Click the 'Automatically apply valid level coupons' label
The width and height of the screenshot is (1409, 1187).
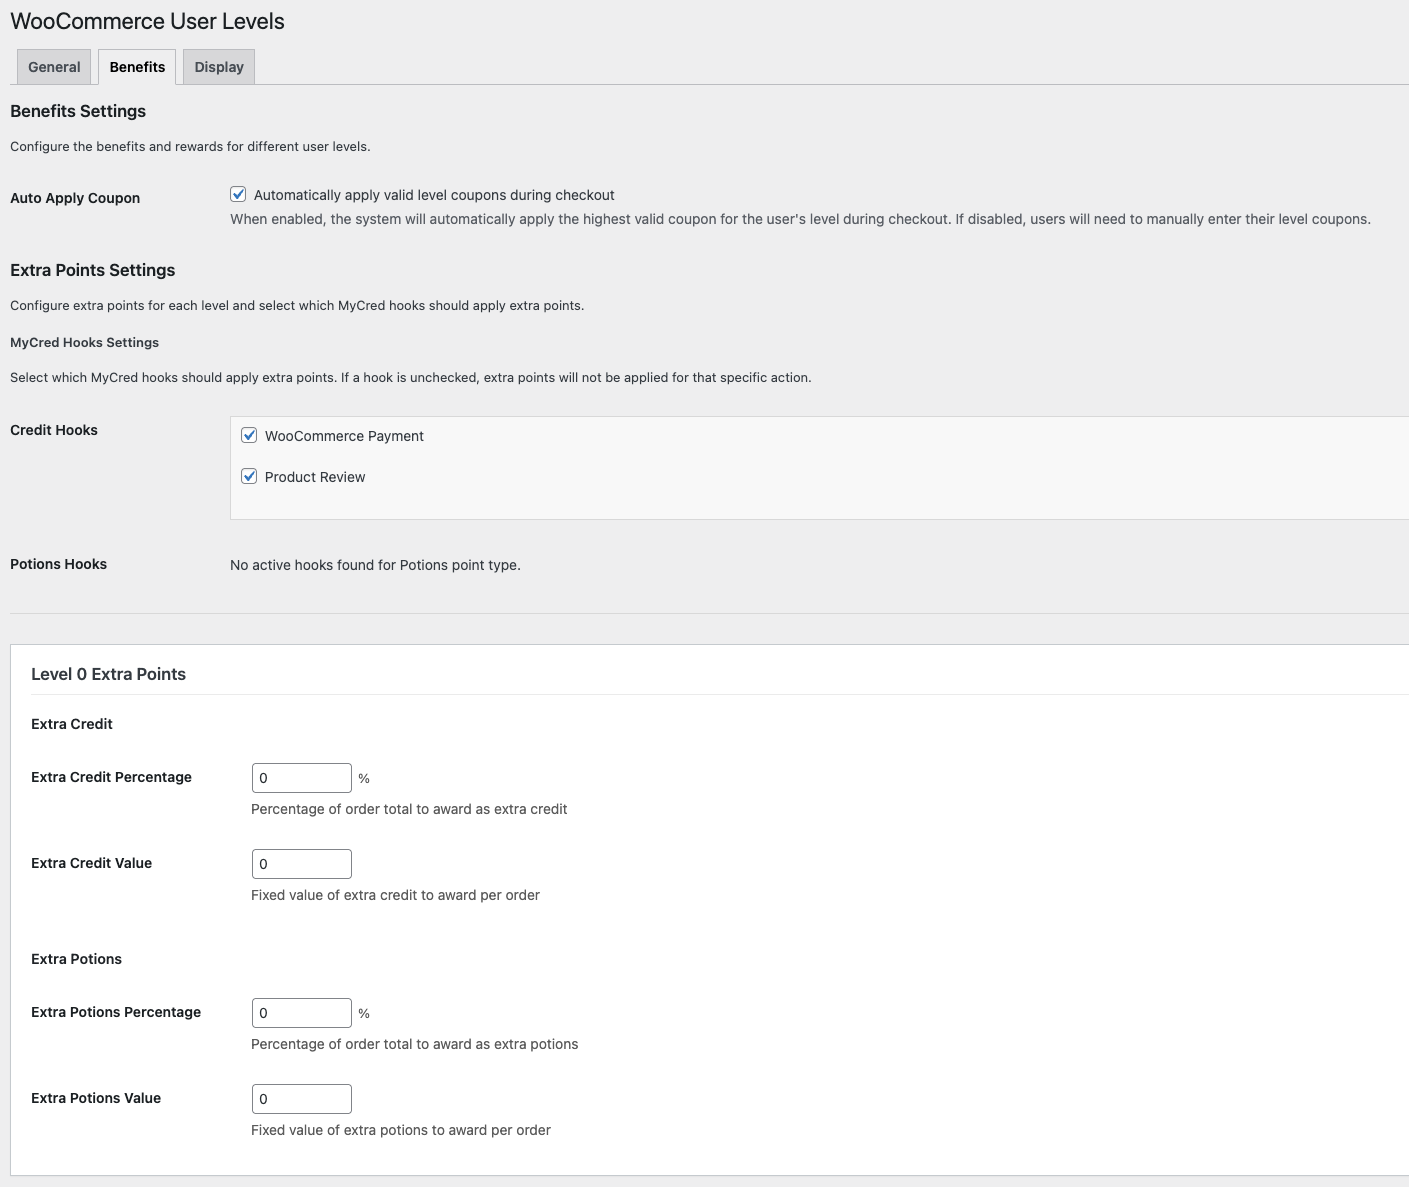(x=434, y=195)
